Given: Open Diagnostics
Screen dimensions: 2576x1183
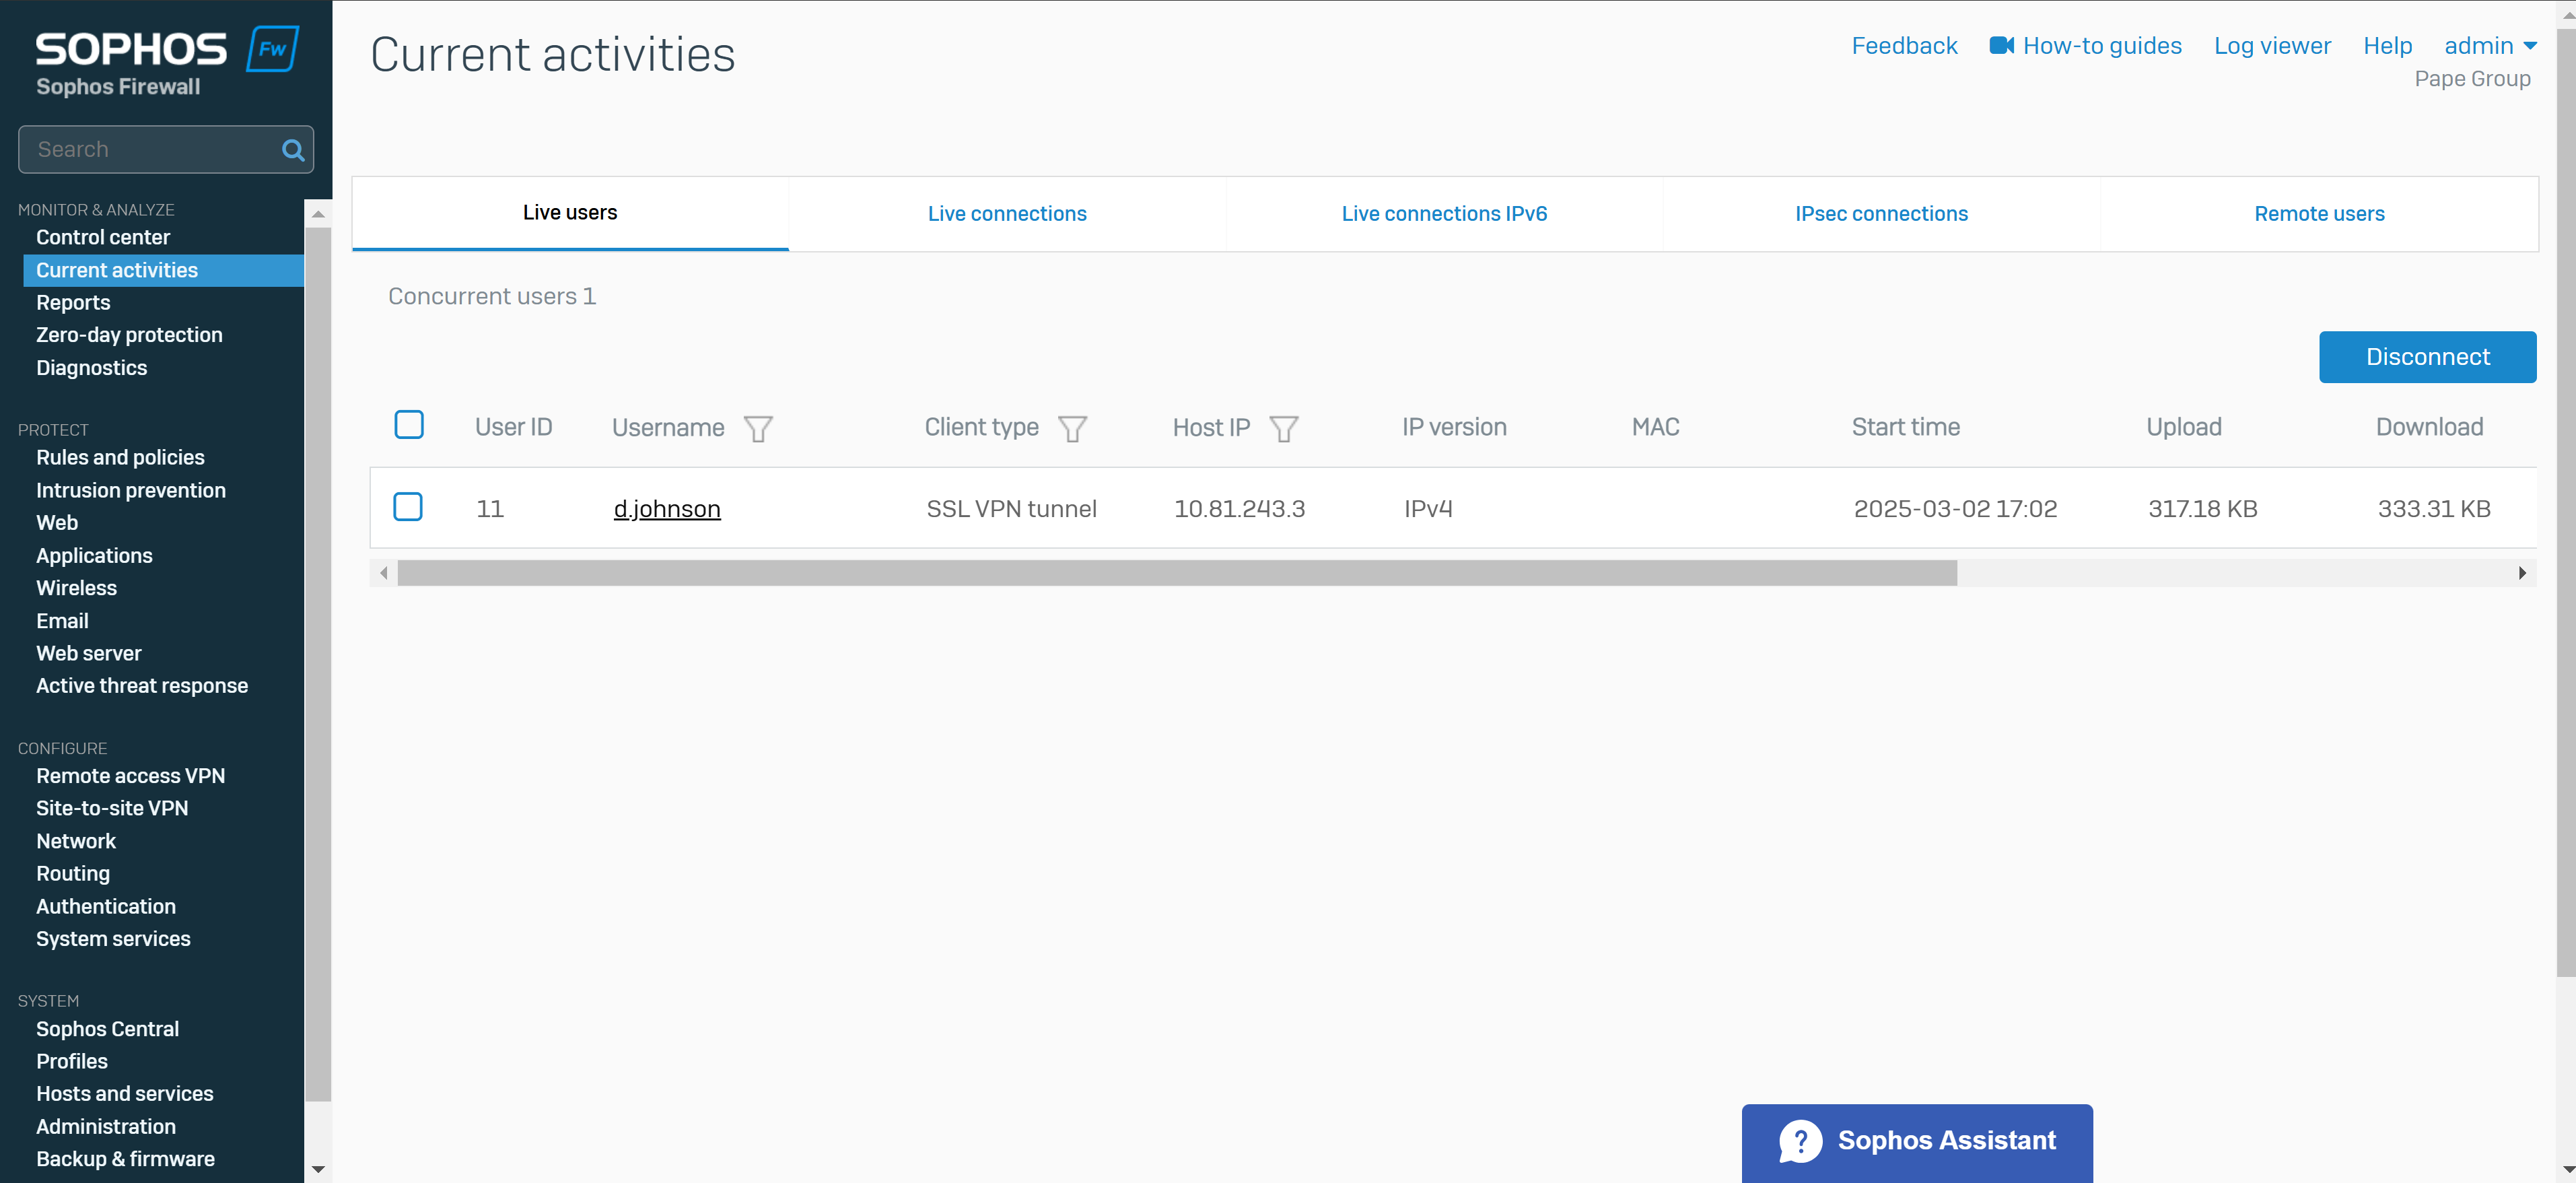Looking at the screenshot, I should 91,368.
